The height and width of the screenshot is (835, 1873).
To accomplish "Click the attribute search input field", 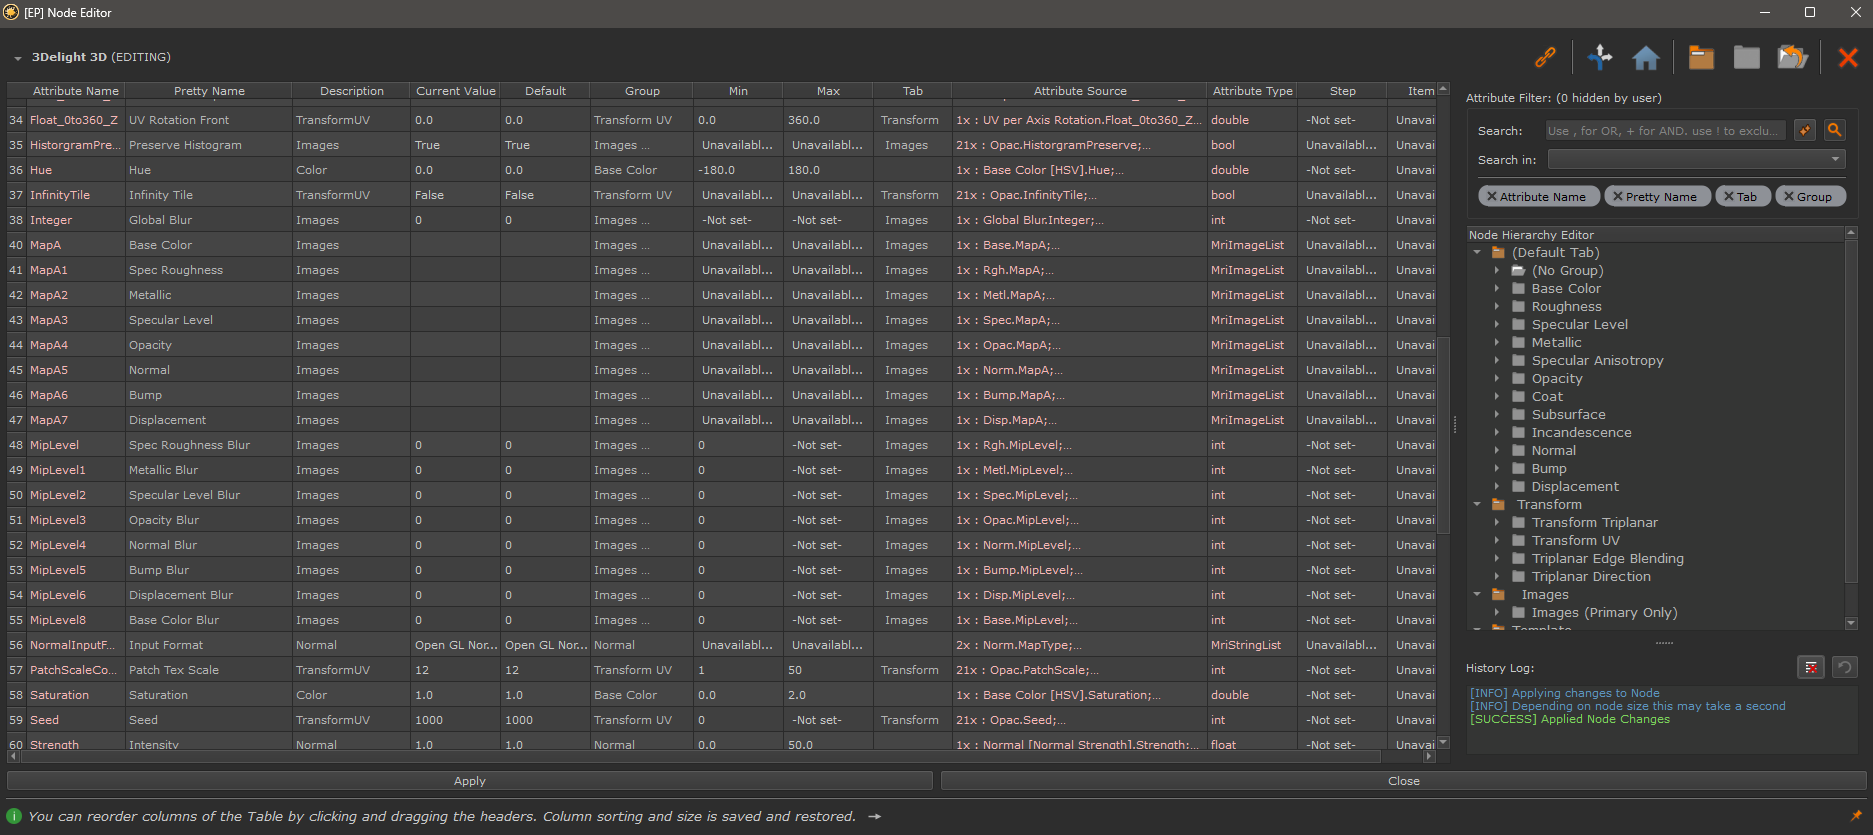I will (1664, 131).
